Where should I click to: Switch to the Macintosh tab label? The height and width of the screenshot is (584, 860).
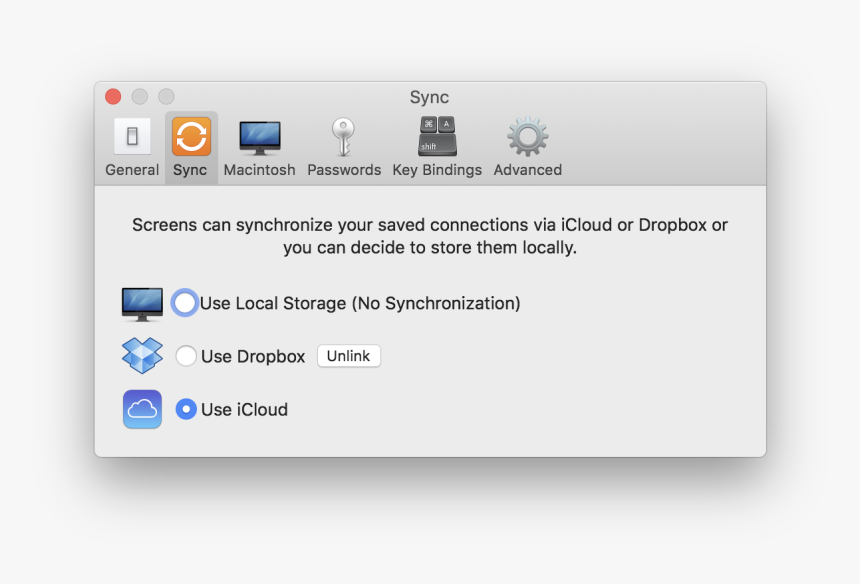pos(259,170)
